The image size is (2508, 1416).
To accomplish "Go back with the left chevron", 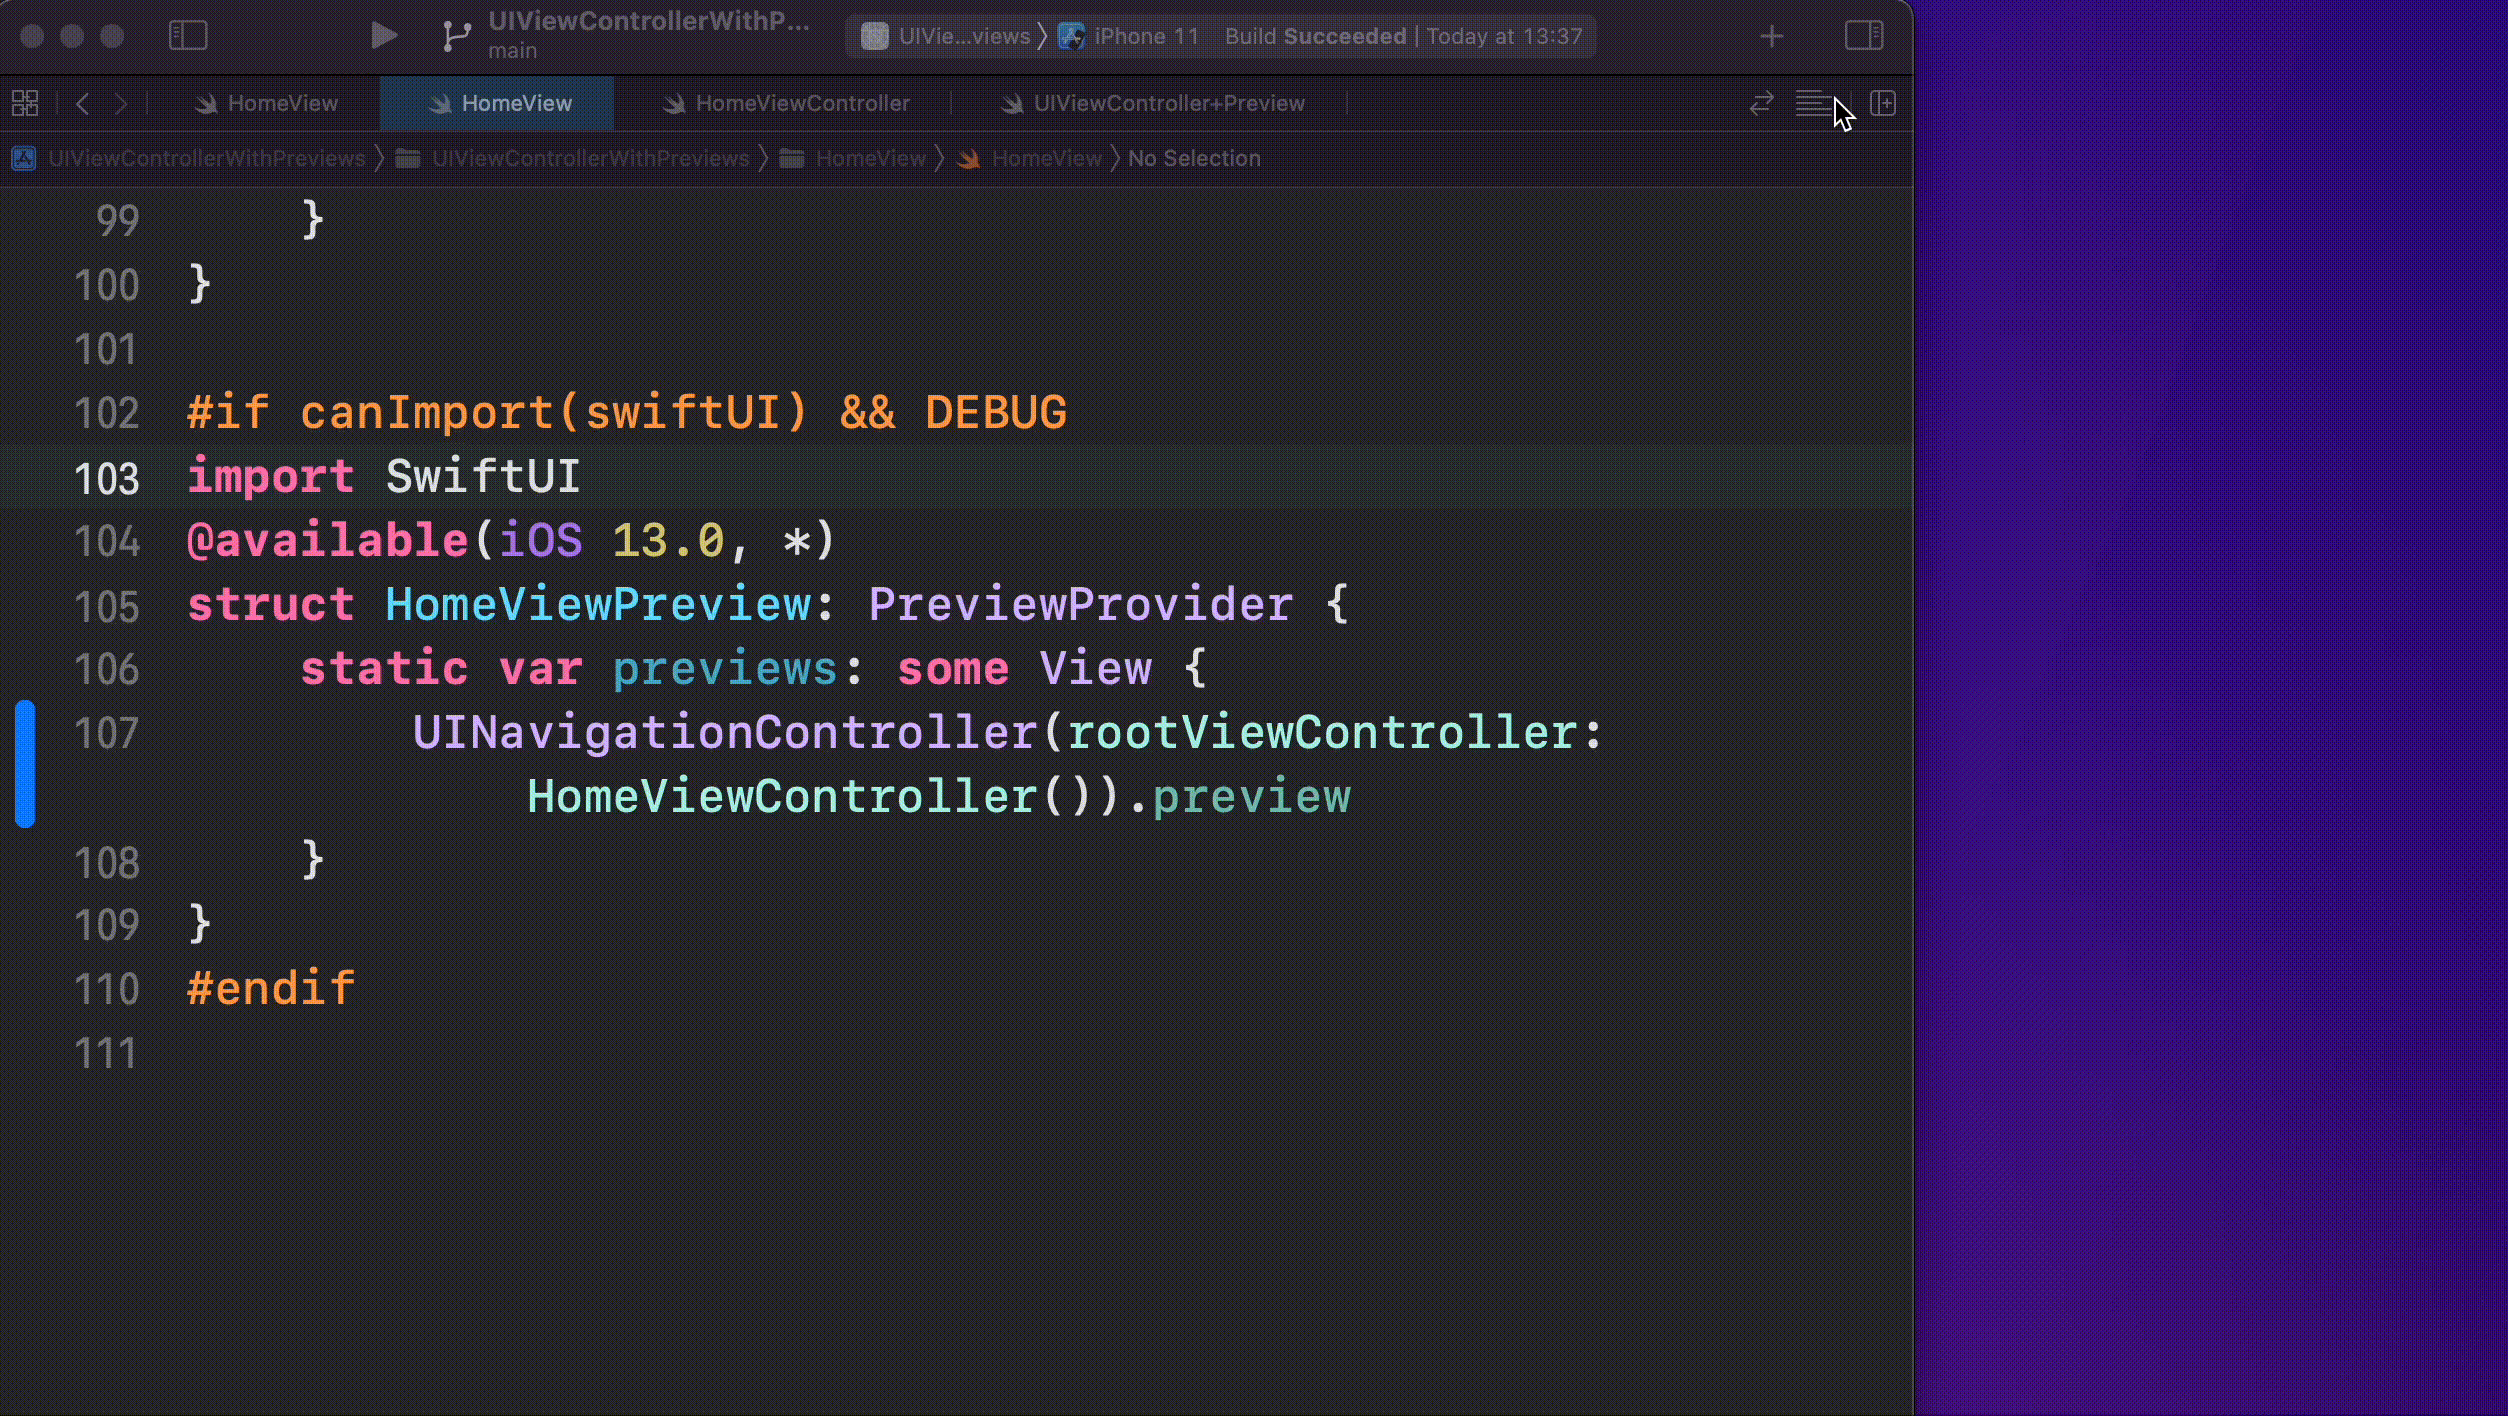I will (x=83, y=103).
